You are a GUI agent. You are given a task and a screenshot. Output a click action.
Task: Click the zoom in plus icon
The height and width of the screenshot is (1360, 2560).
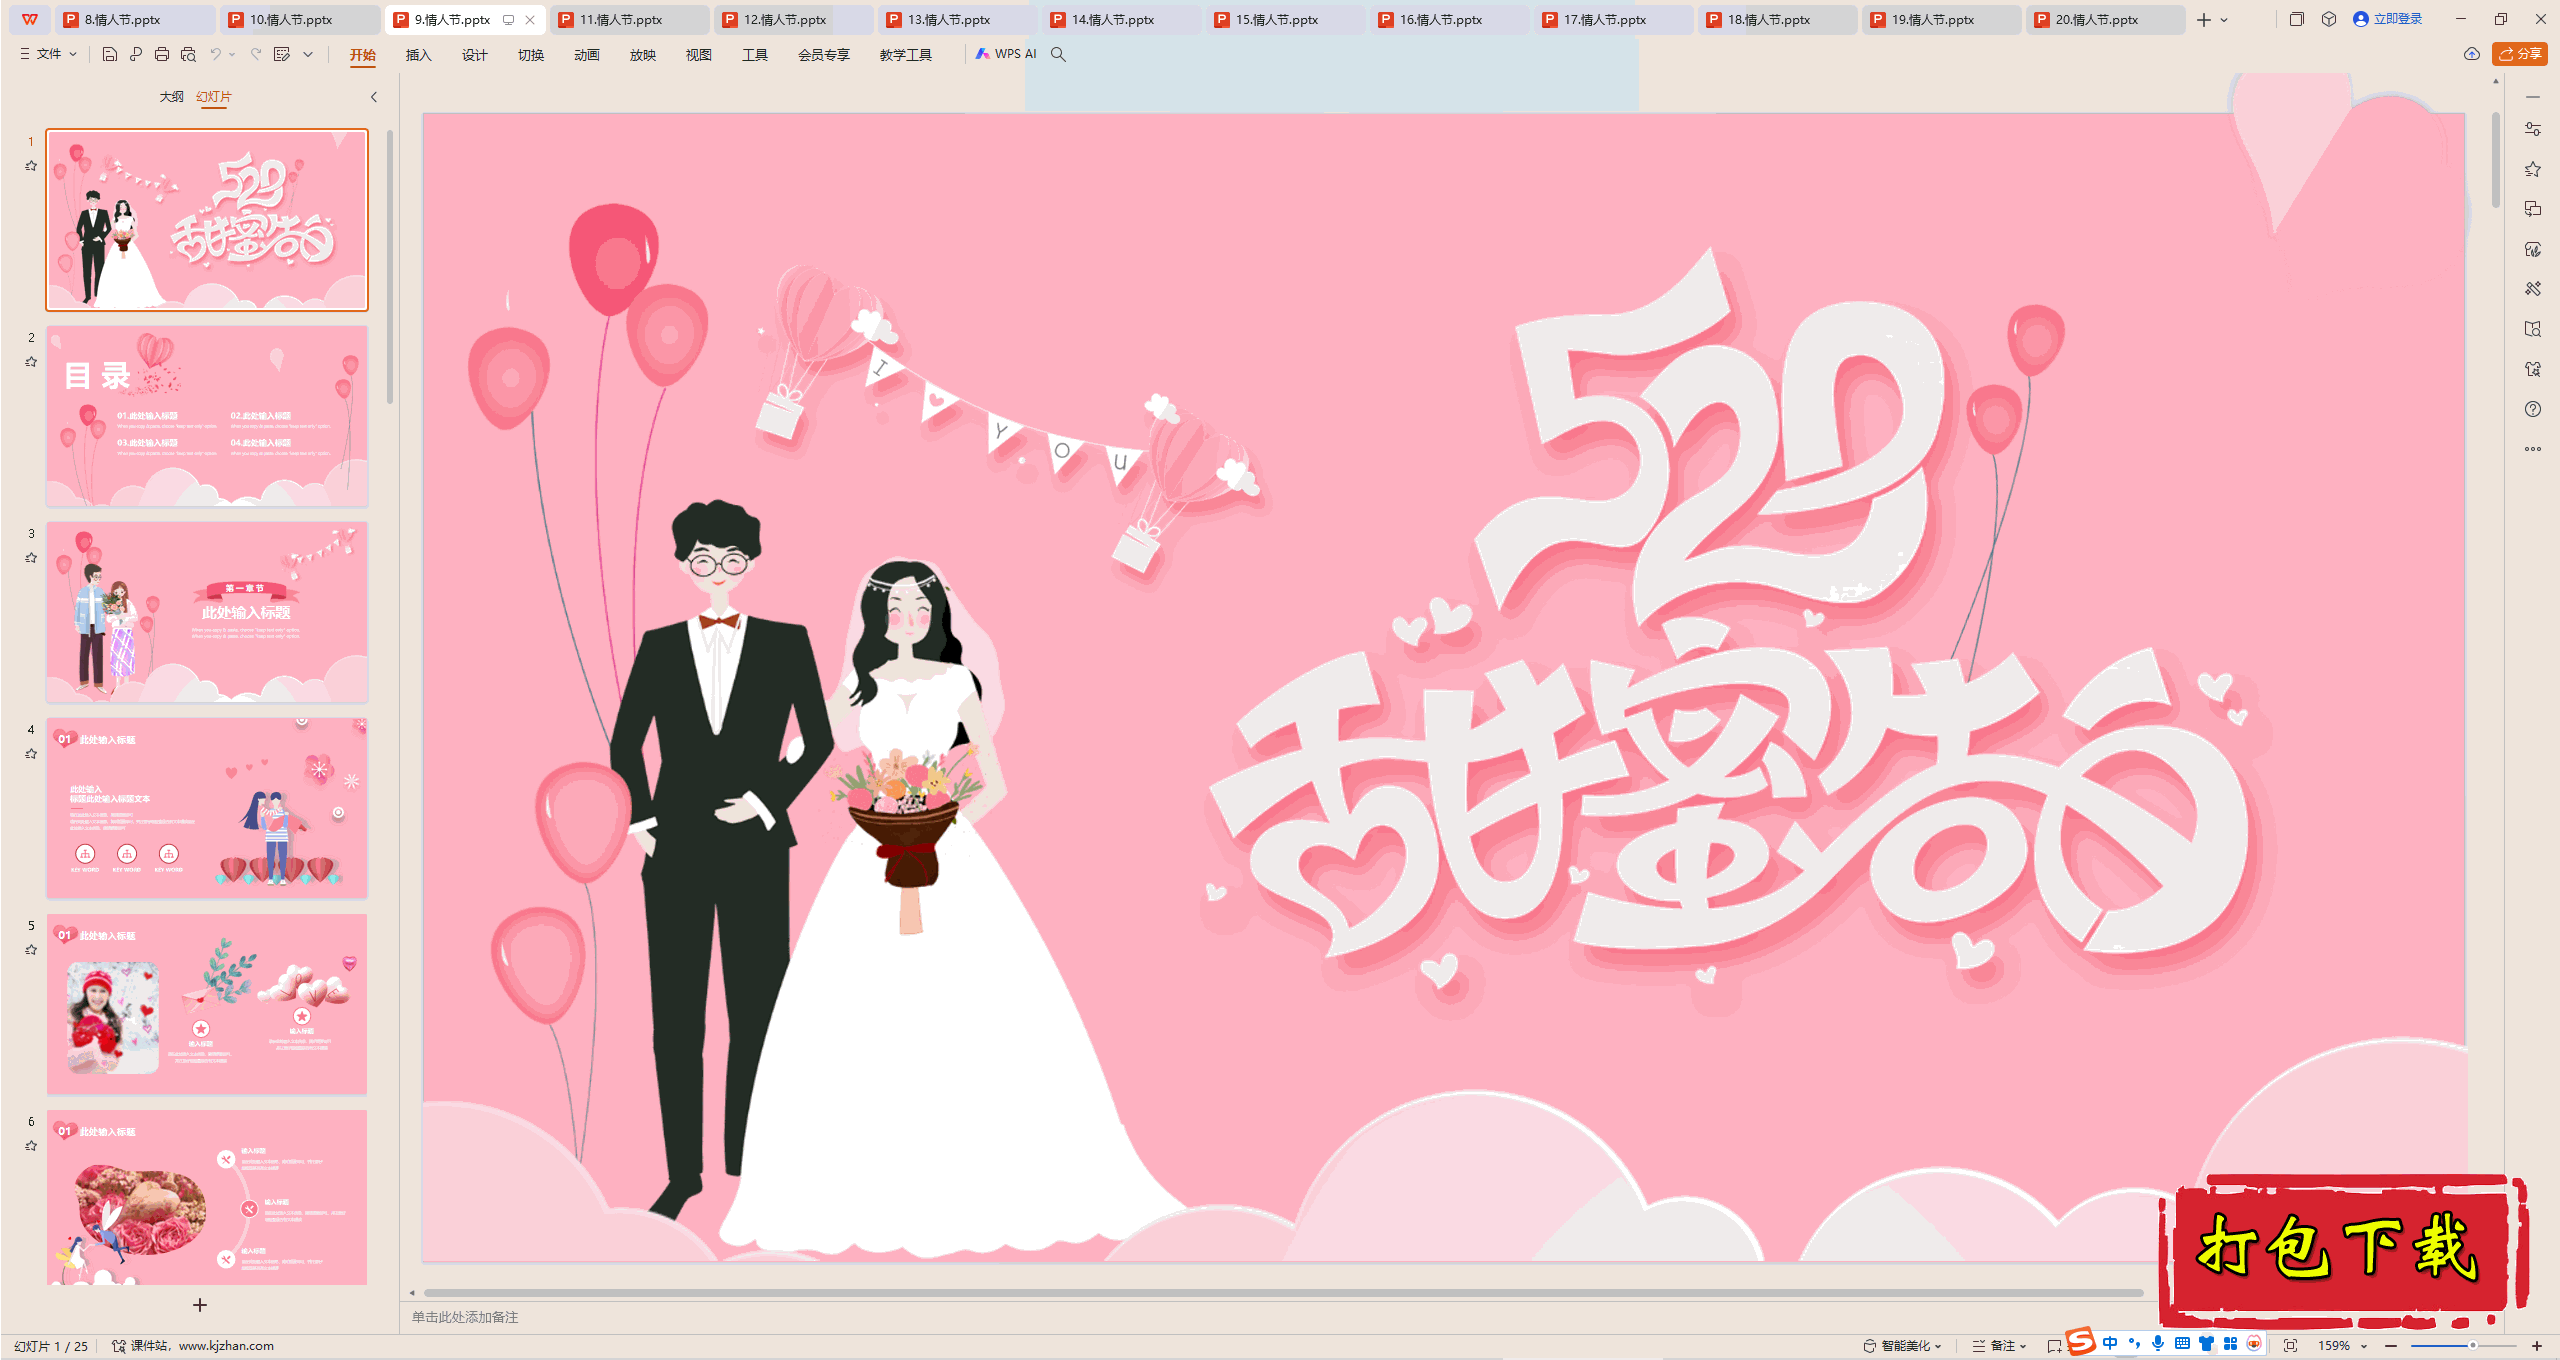point(2537,1346)
